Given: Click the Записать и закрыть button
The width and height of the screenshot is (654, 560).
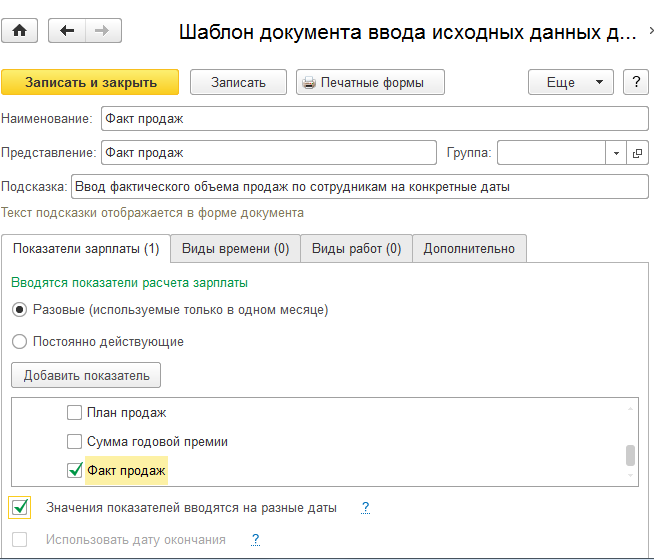Looking at the screenshot, I should 90,82.
